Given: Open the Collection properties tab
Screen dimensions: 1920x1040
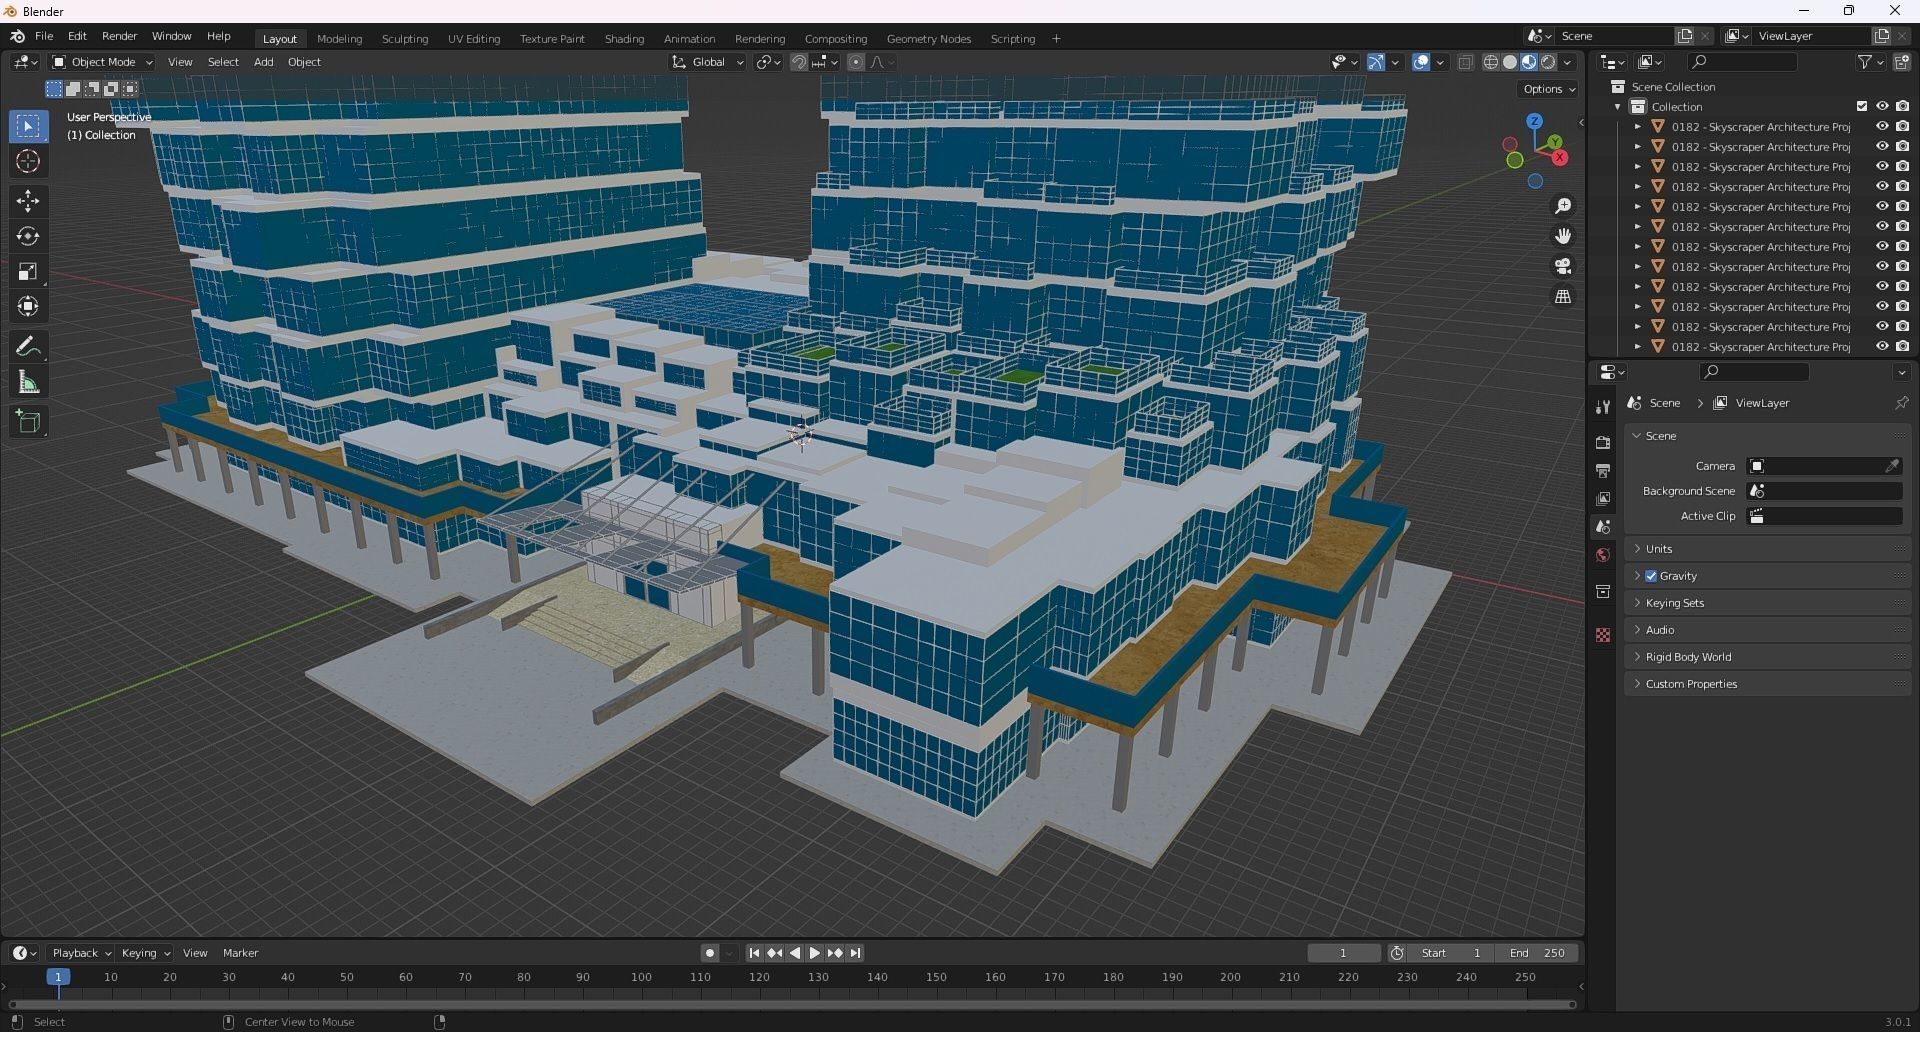Looking at the screenshot, I should [1603, 592].
